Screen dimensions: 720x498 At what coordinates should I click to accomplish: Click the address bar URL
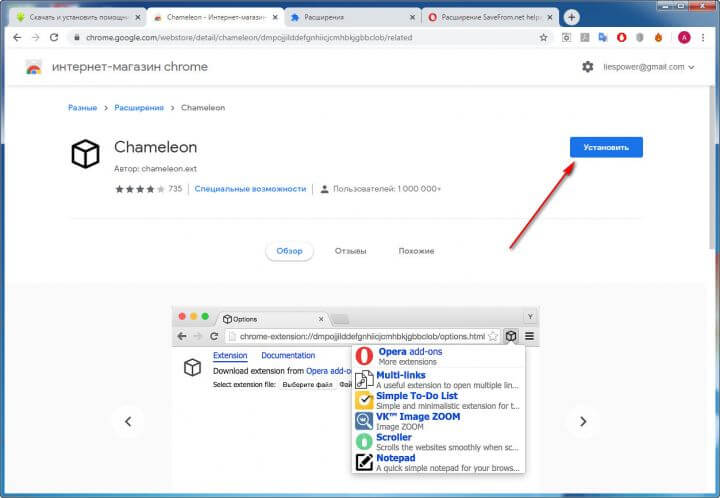[249, 38]
